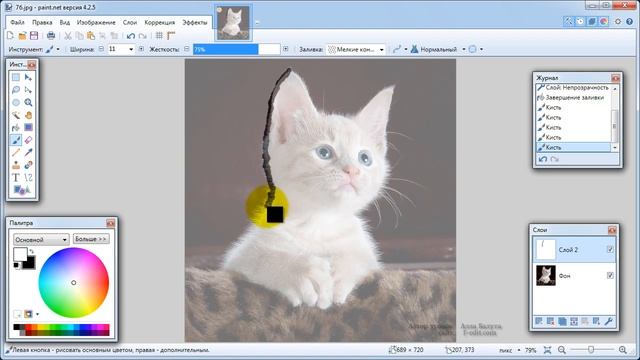
Task: Select the Magic Wand tool
Action: (x=16, y=115)
